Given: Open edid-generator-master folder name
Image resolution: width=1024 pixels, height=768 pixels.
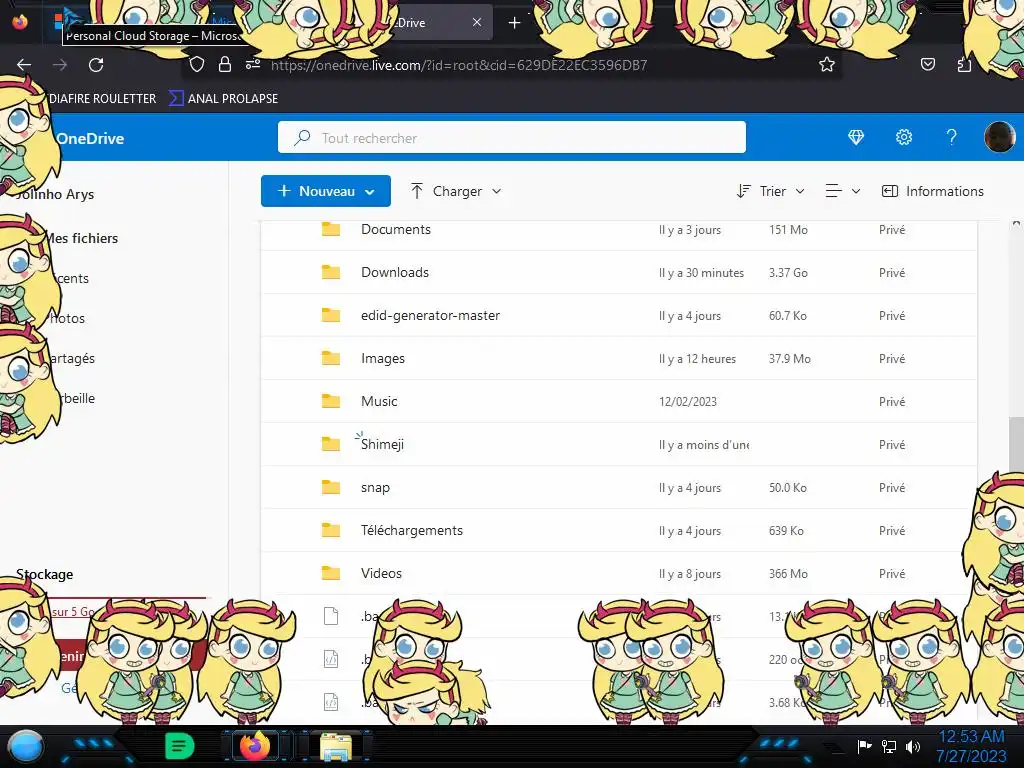Looking at the screenshot, I should (x=430, y=315).
